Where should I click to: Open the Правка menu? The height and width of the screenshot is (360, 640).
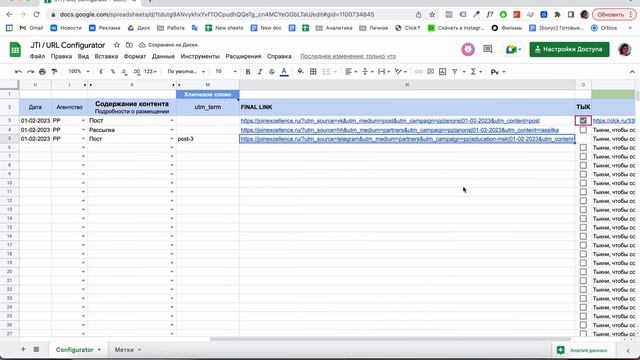pos(61,56)
